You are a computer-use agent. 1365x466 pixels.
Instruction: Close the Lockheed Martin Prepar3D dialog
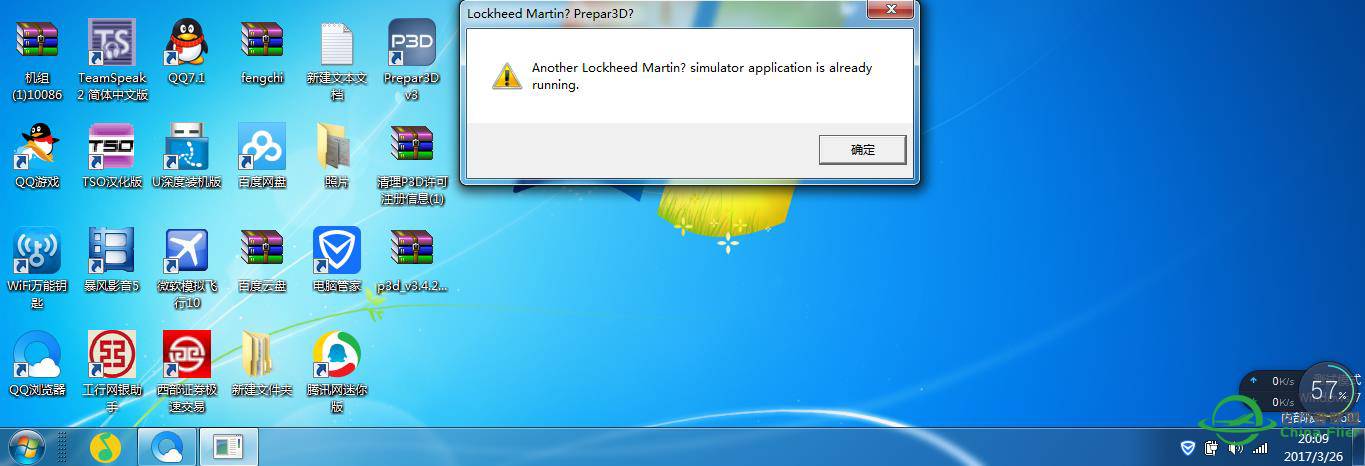889,11
